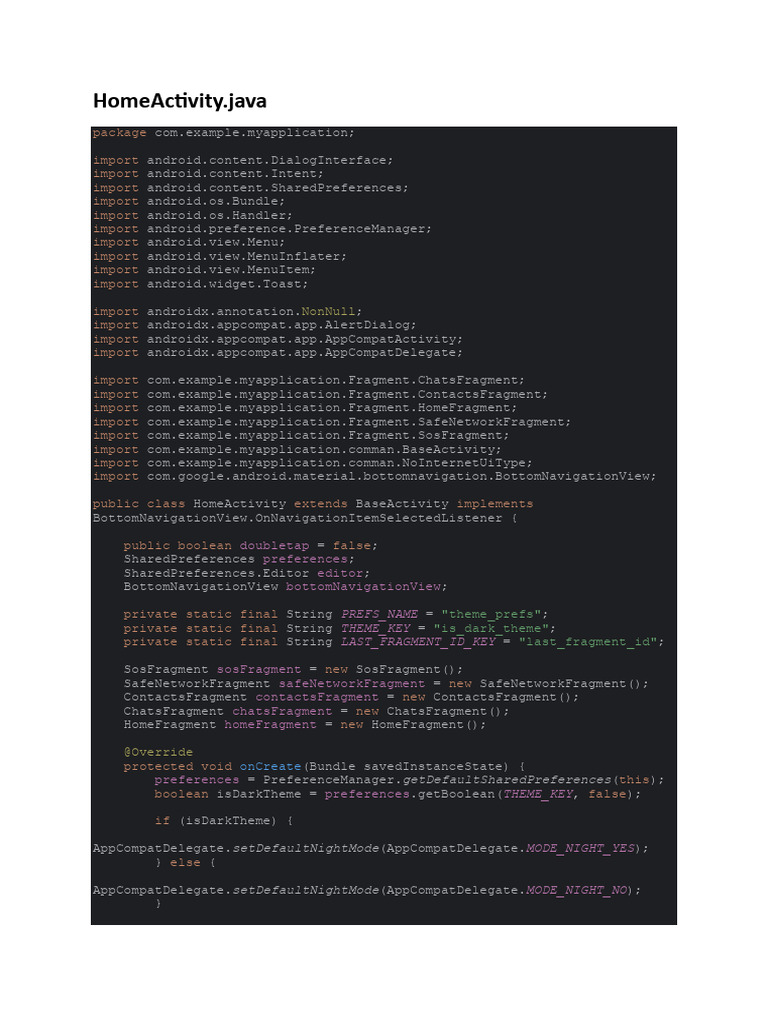Click the "is_dark_theme" string literal
768x1024 pixels.
click(x=491, y=628)
